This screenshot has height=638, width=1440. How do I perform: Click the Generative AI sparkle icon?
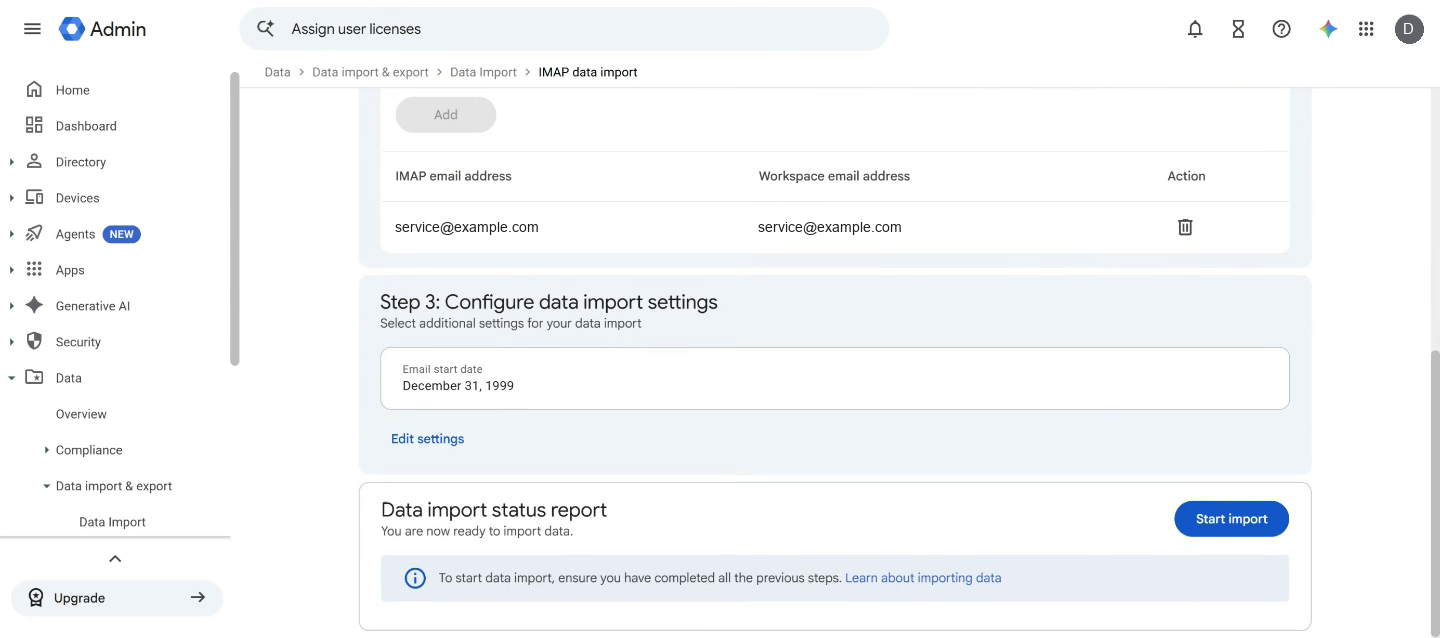click(34, 305)
